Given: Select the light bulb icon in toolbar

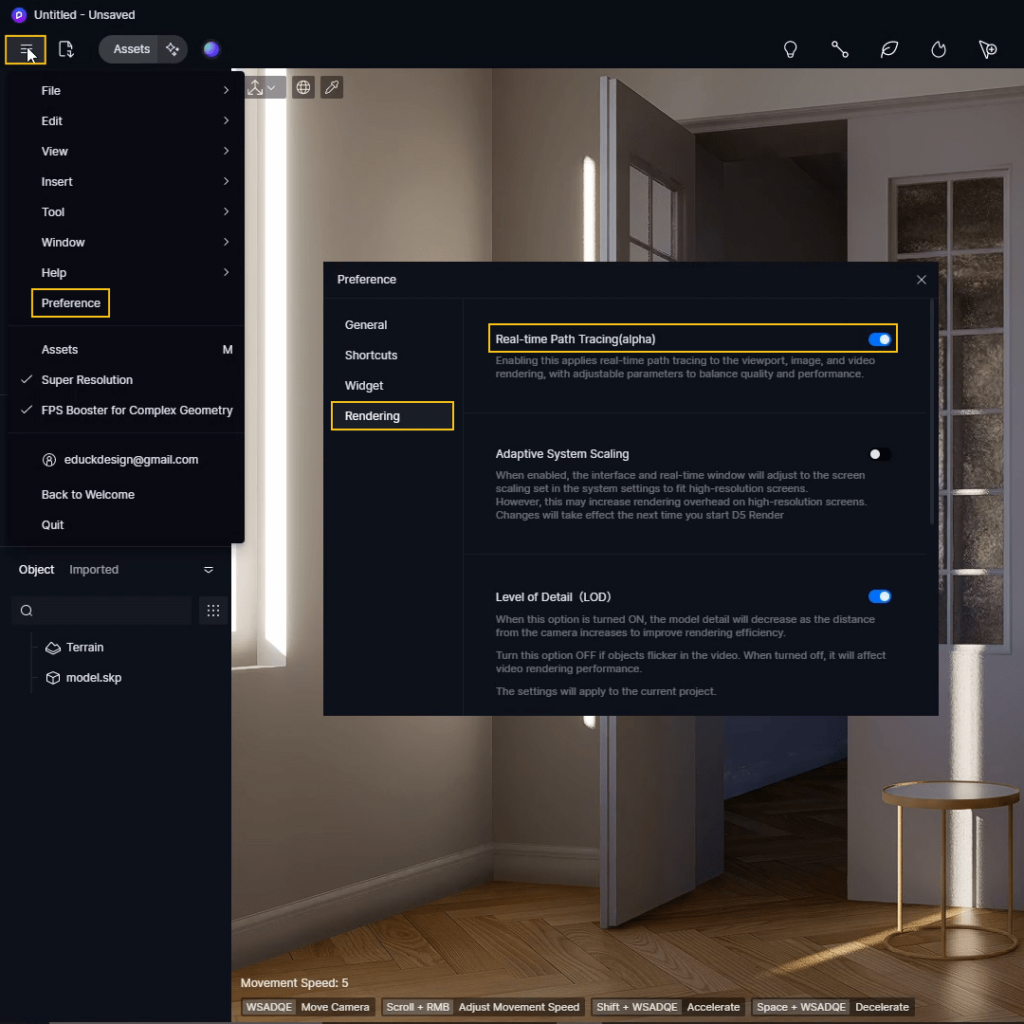Looking at the screenshot, I should [790, 49].
